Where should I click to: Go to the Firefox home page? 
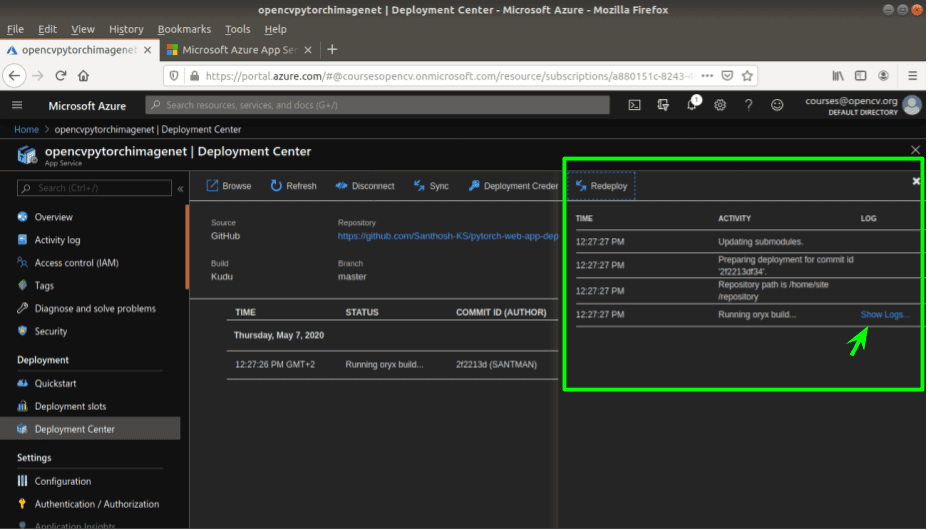(84, 76)
